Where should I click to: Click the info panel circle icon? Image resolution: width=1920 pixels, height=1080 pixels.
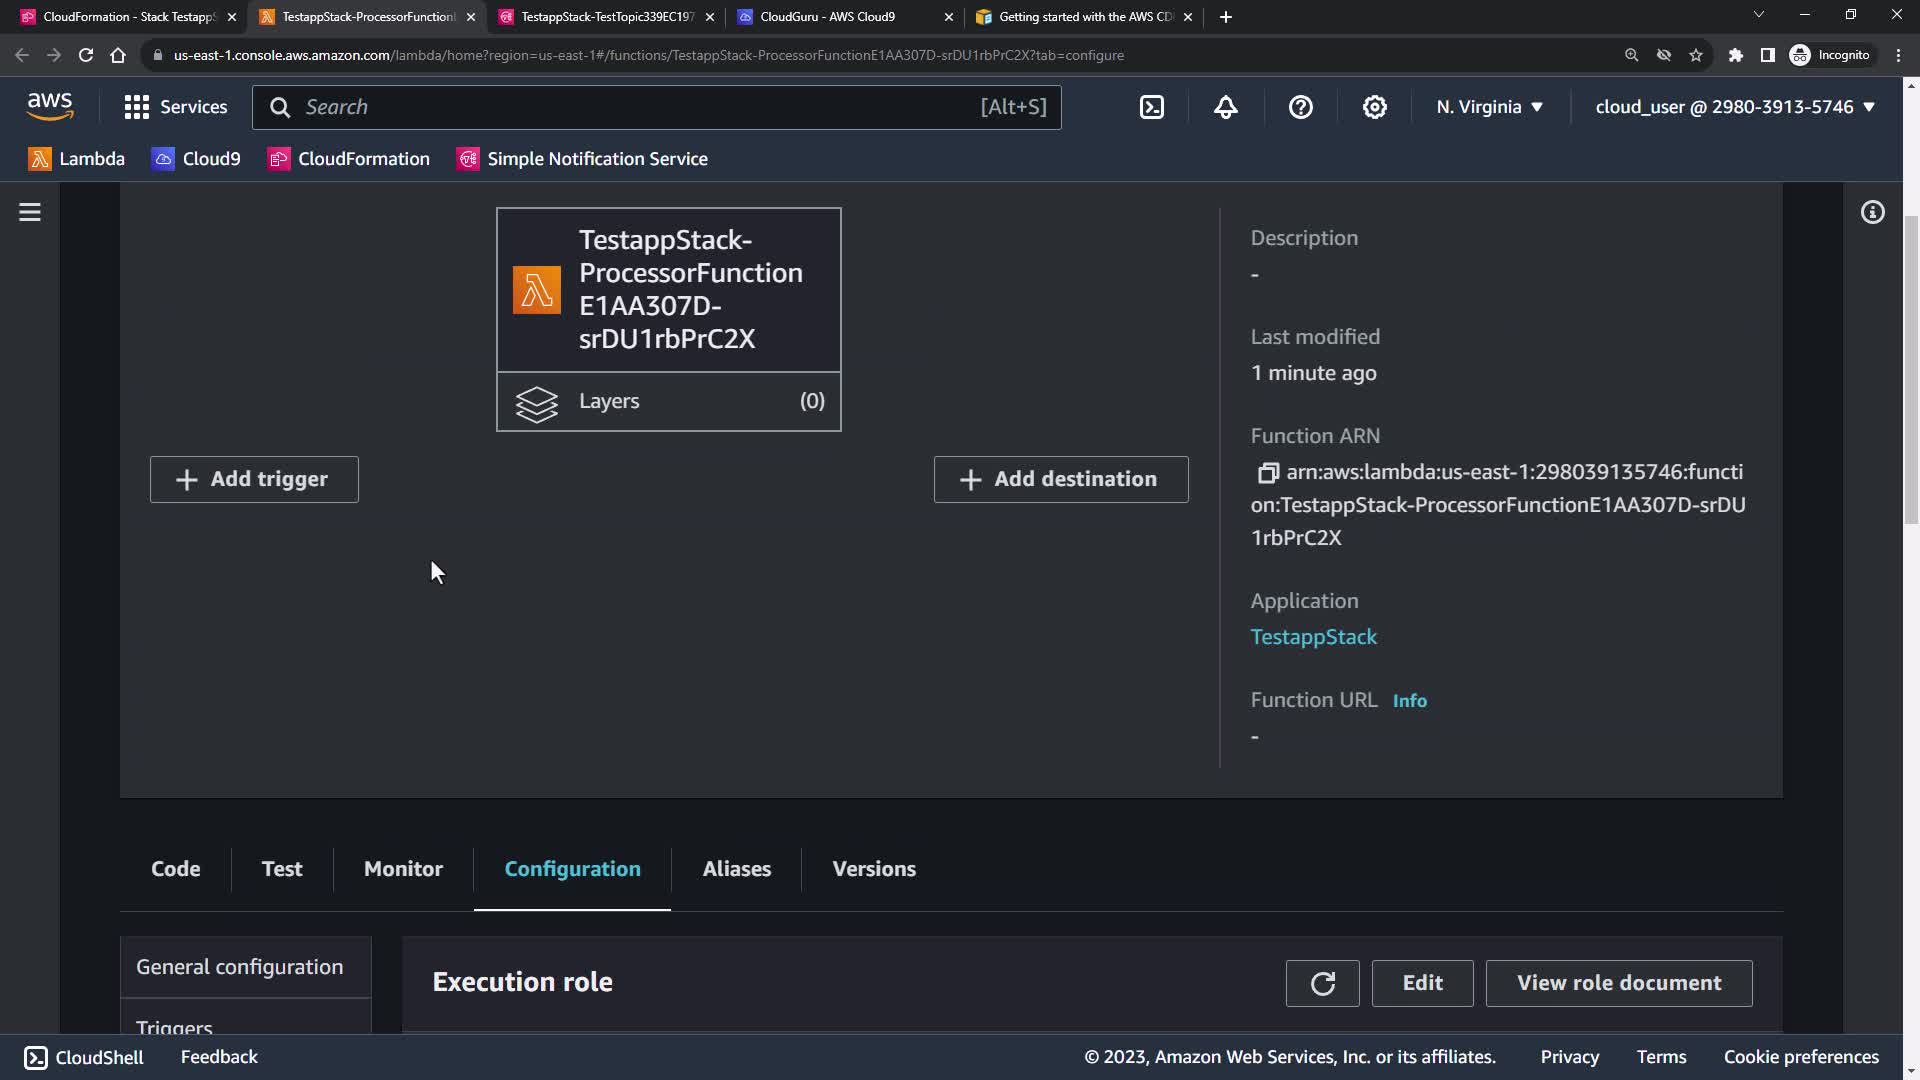pos(1872,212)
